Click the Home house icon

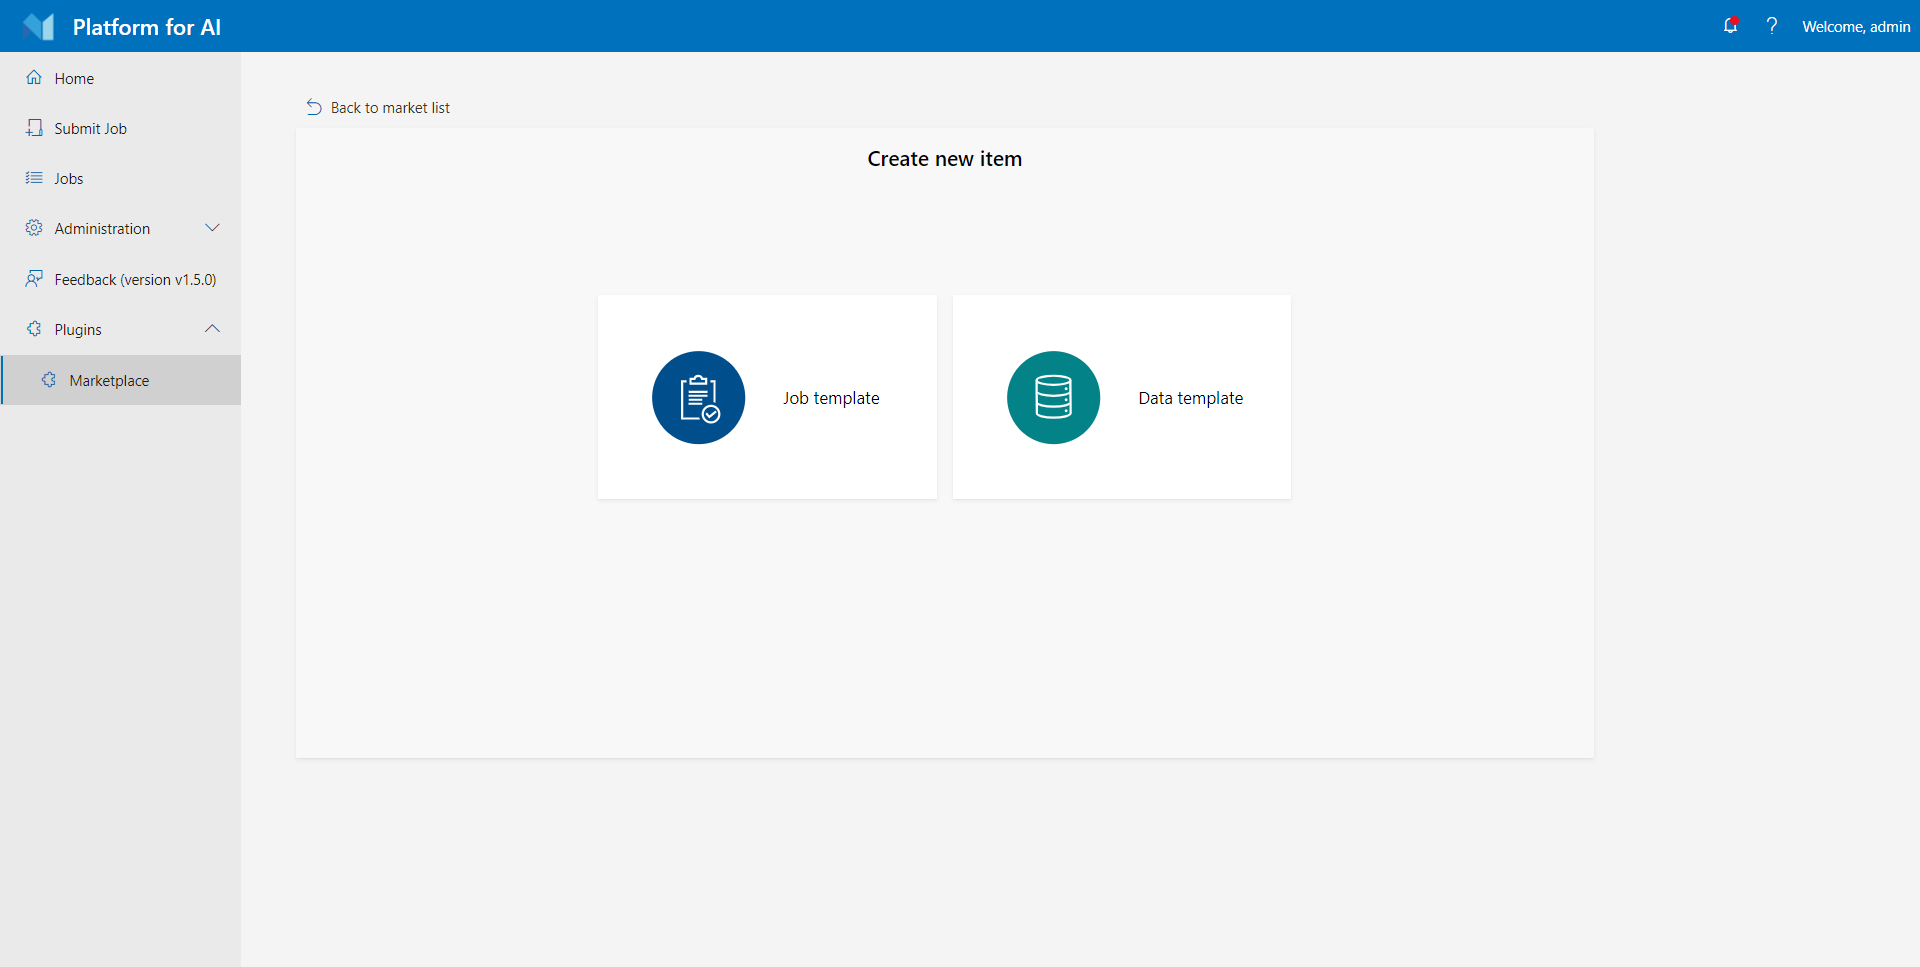[34, 78]
